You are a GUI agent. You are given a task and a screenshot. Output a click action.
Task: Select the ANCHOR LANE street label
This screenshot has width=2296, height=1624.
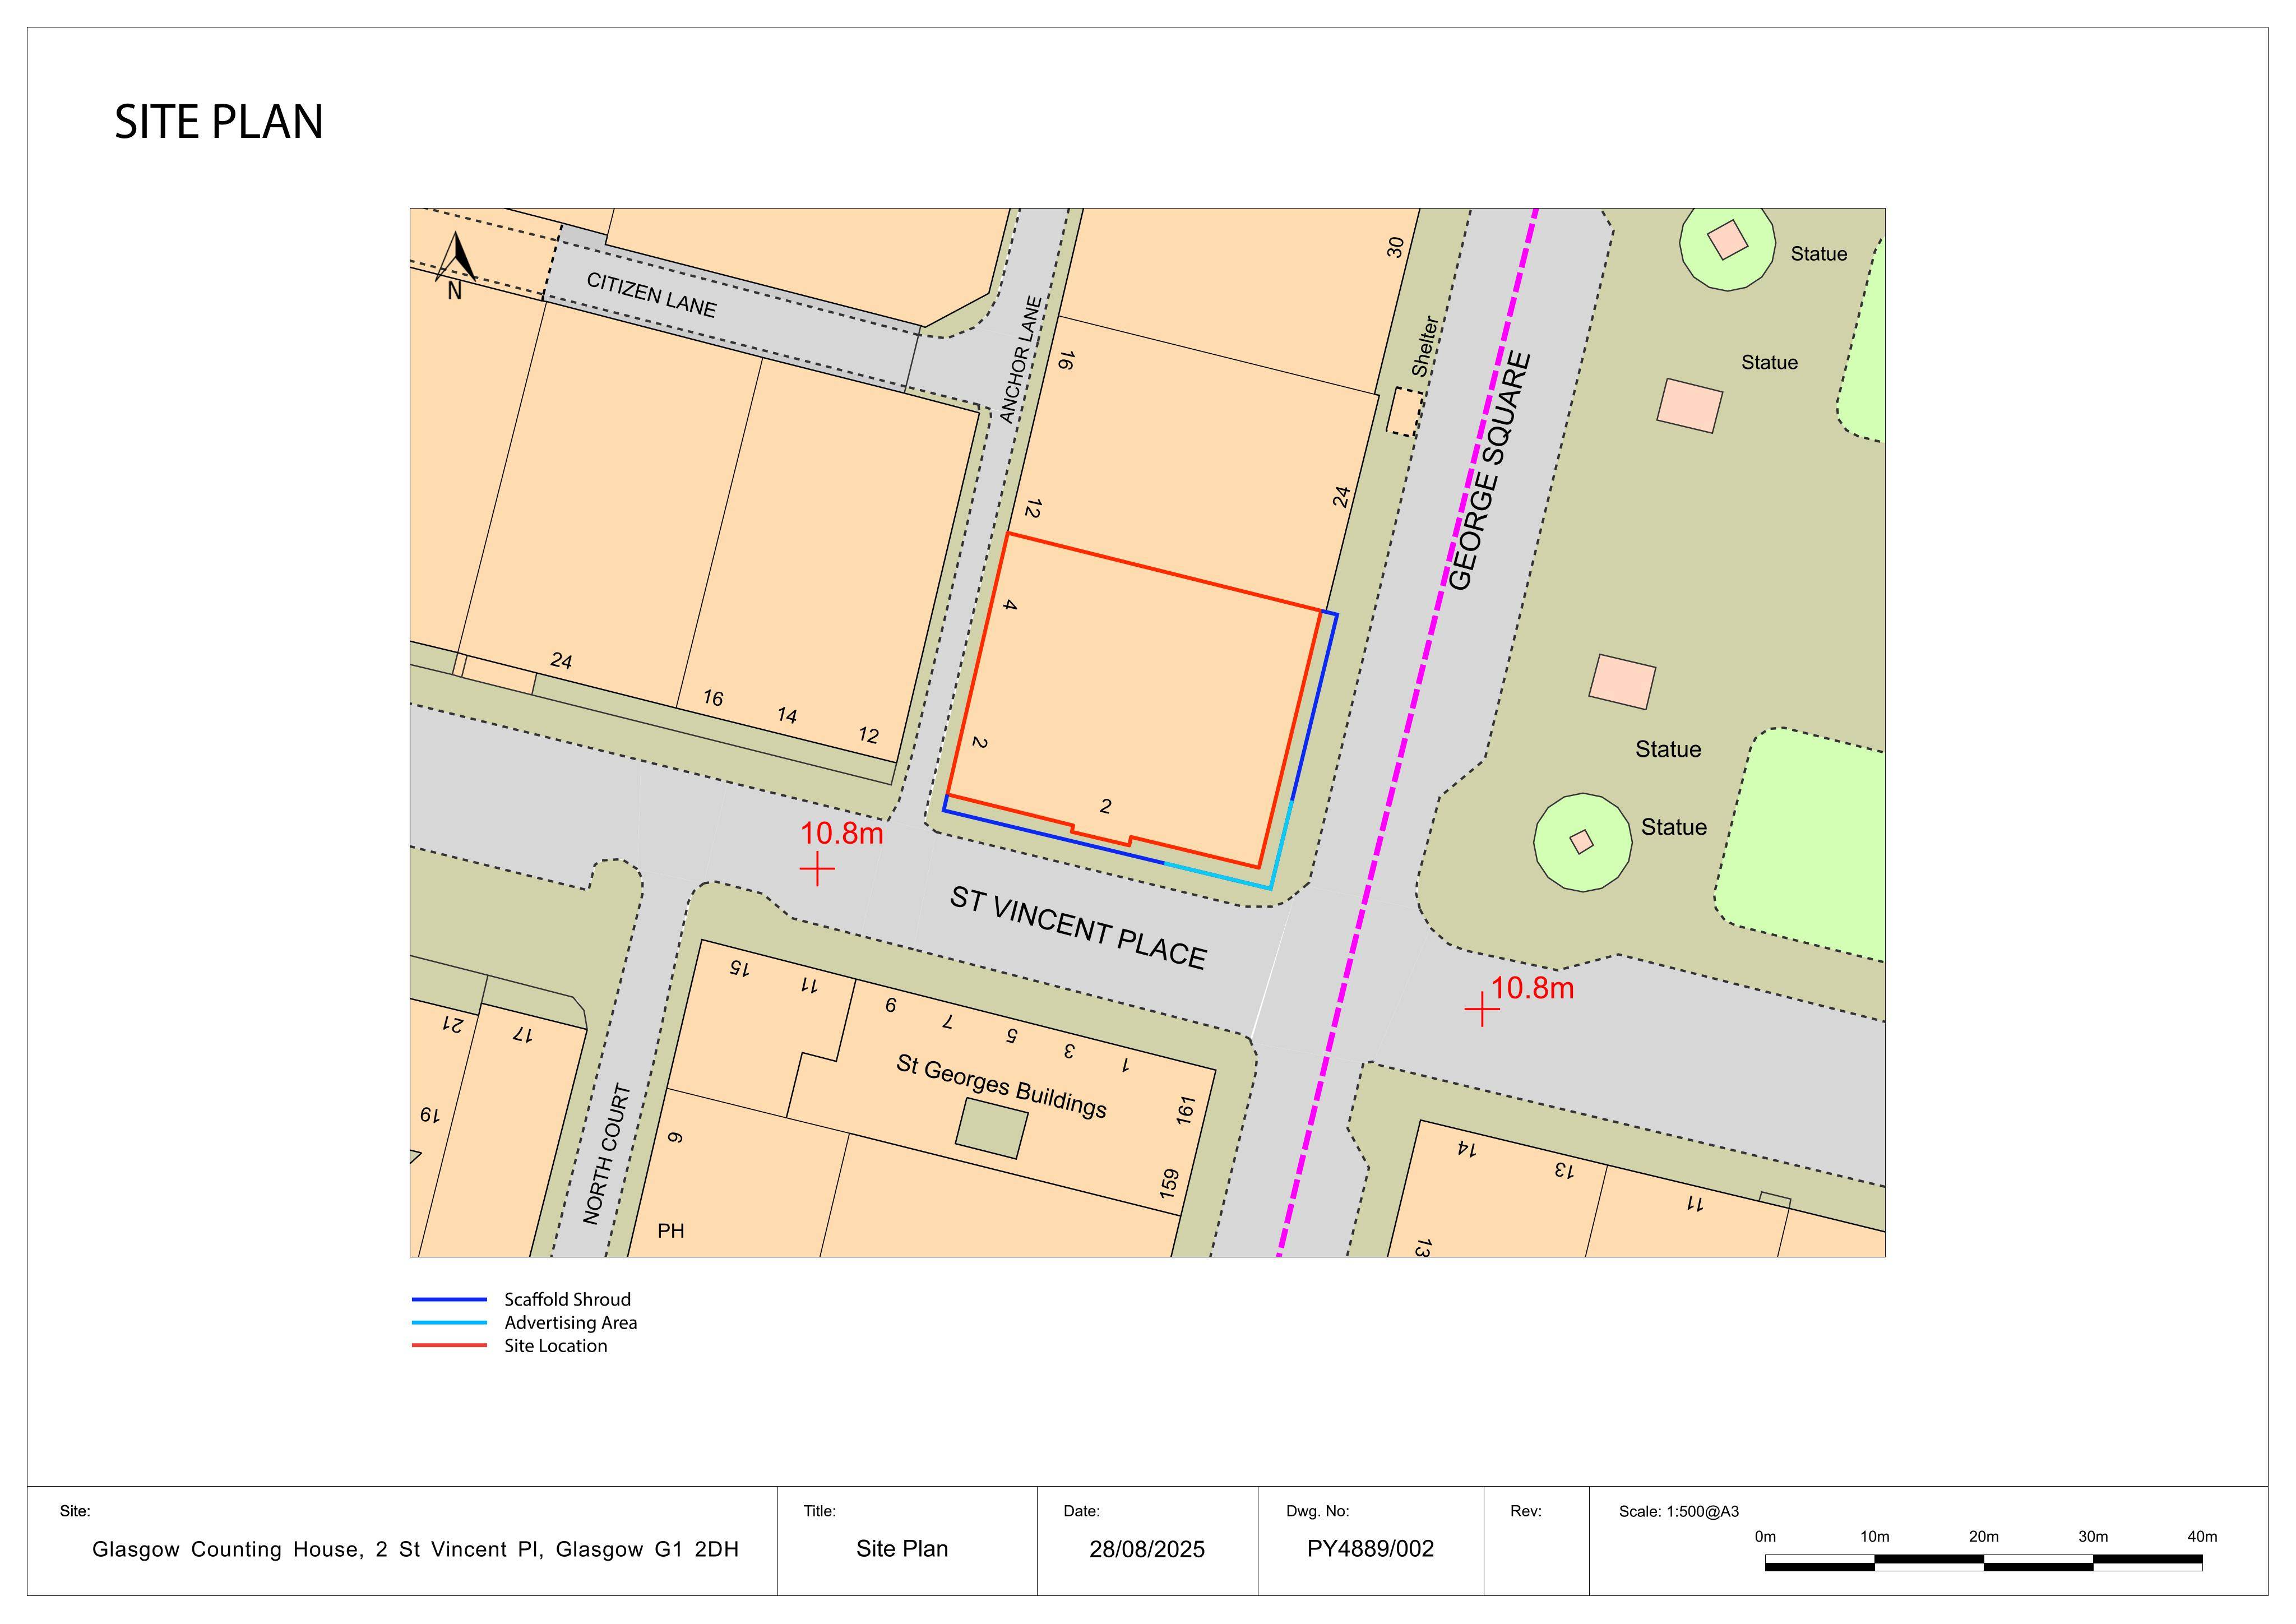(1021, 359)
